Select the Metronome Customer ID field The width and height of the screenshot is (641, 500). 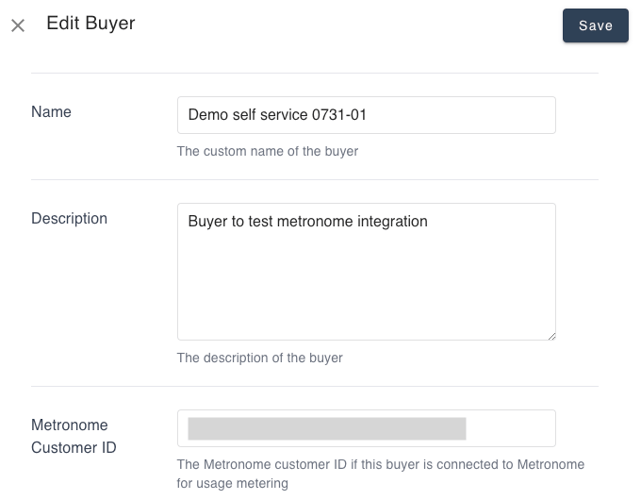point(510,428)
